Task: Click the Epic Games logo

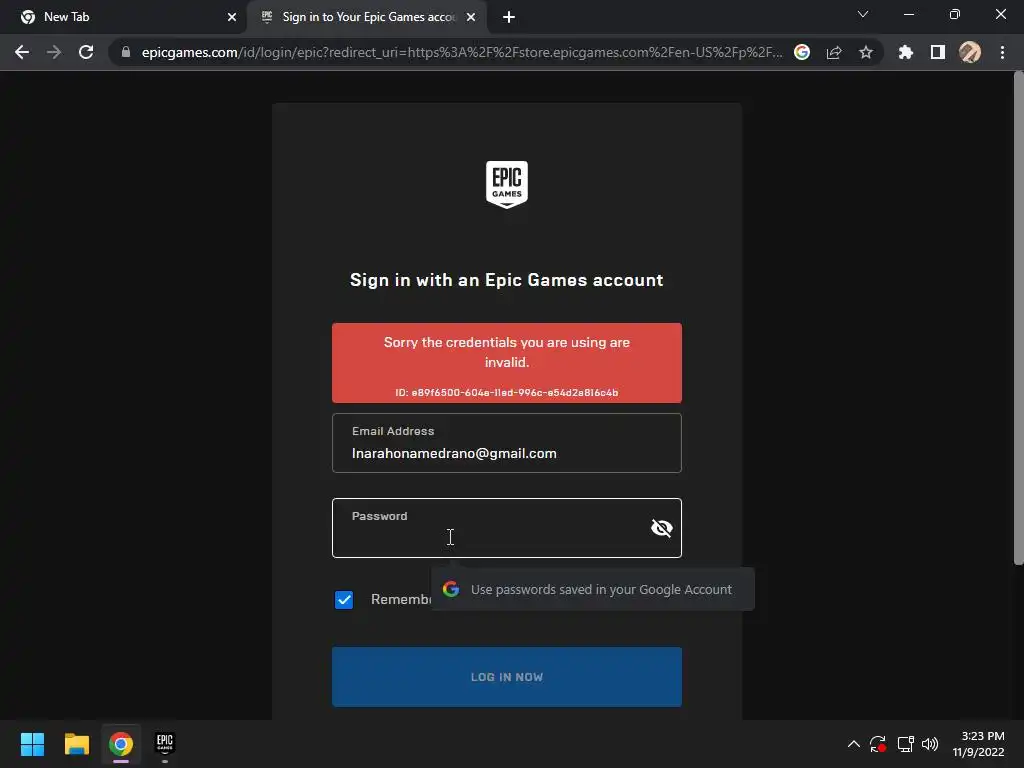Action: [507, 185]
